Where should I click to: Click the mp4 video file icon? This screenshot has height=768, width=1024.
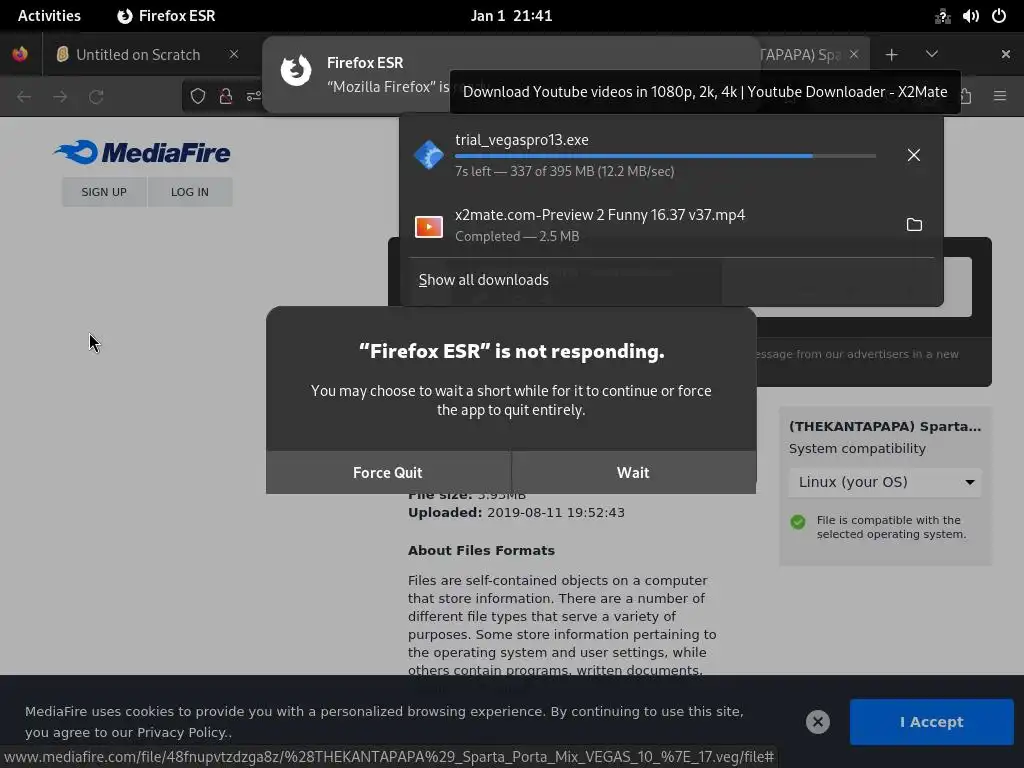[428, 227]
